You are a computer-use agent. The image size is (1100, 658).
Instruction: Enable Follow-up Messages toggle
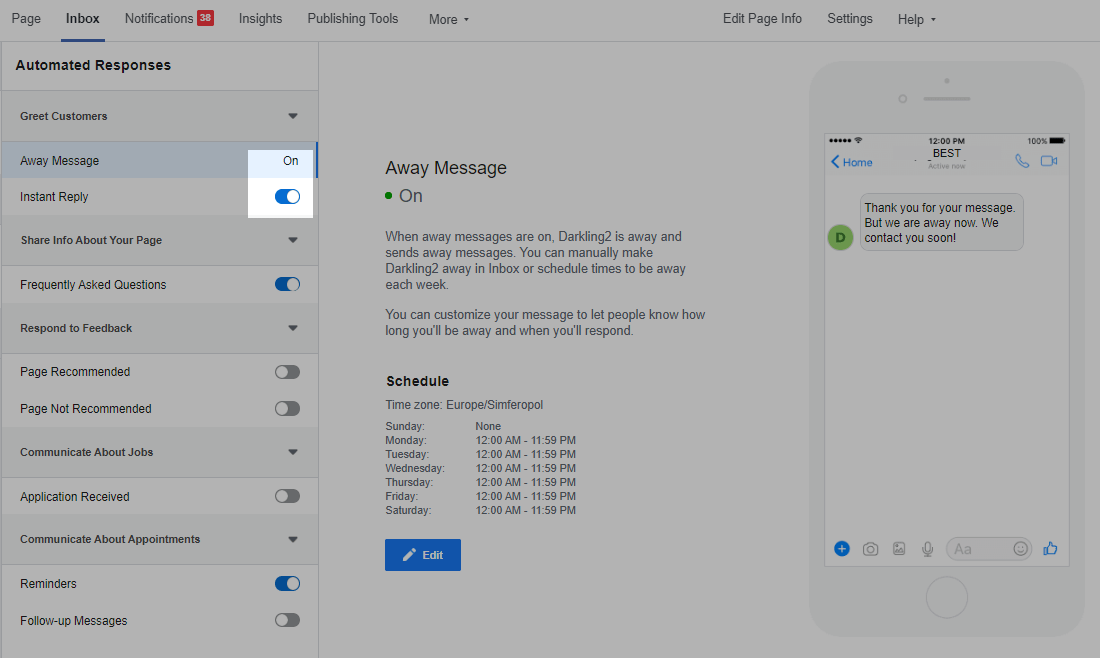tap(287, 620)
